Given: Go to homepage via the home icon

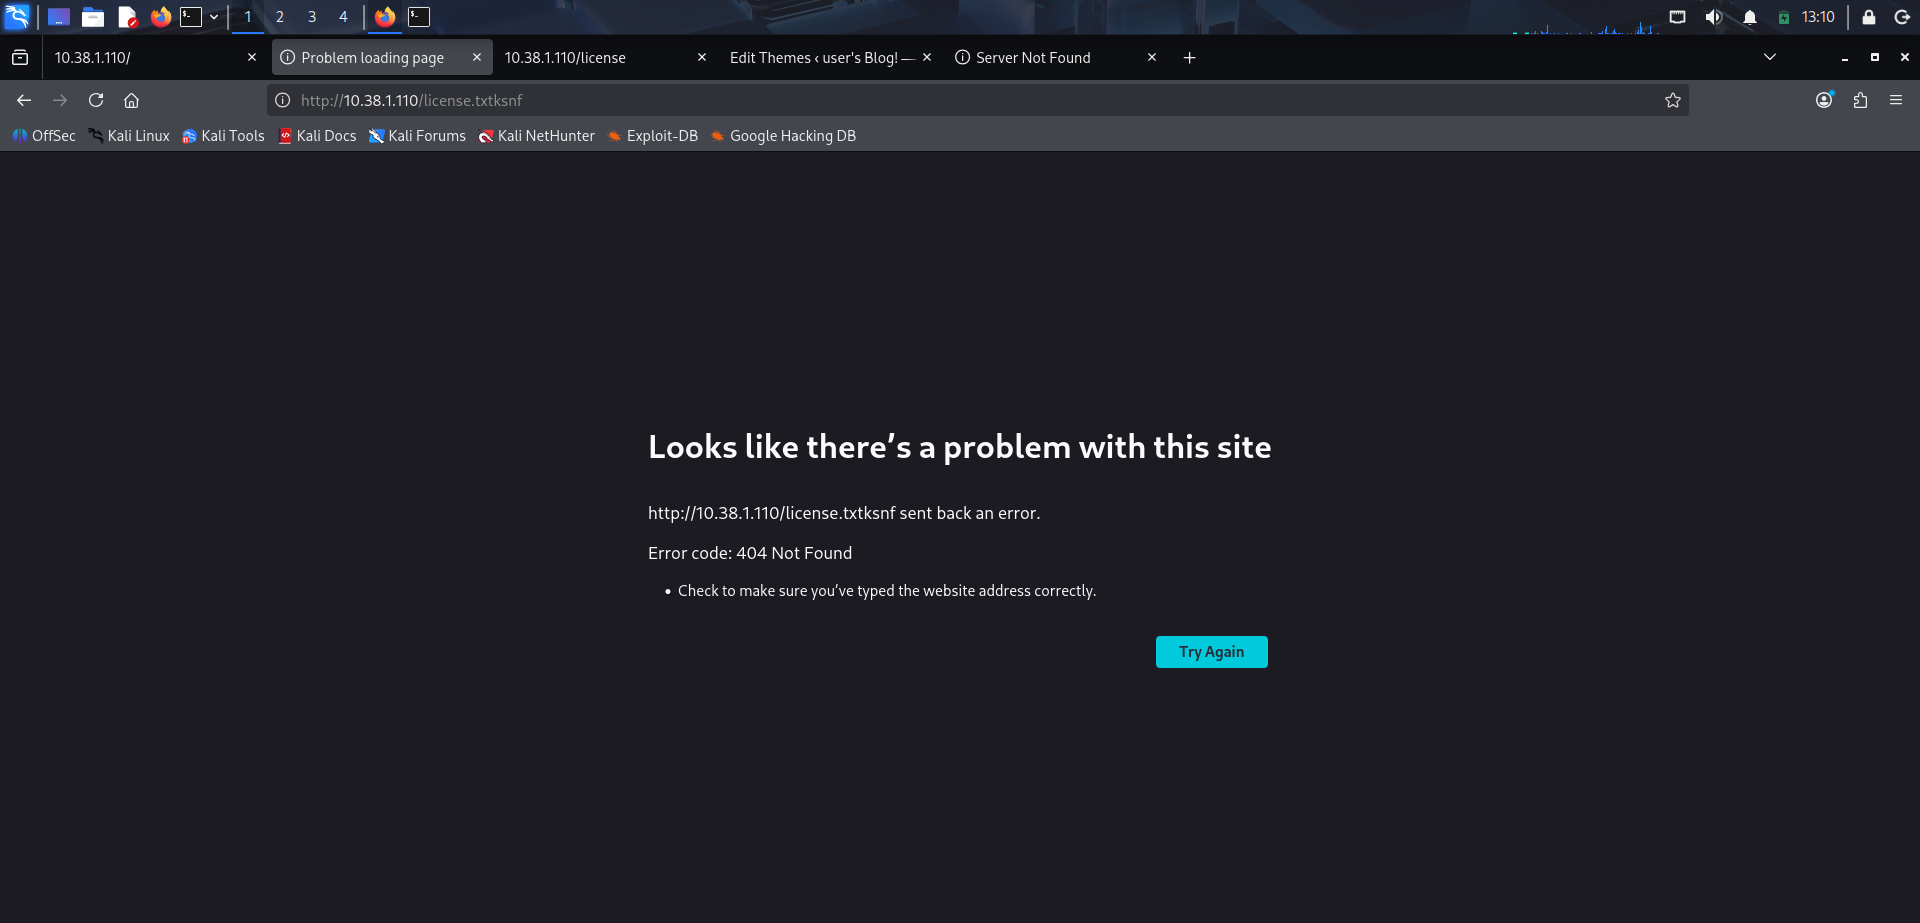Looking at the screenshot, I should pos(131,100).
